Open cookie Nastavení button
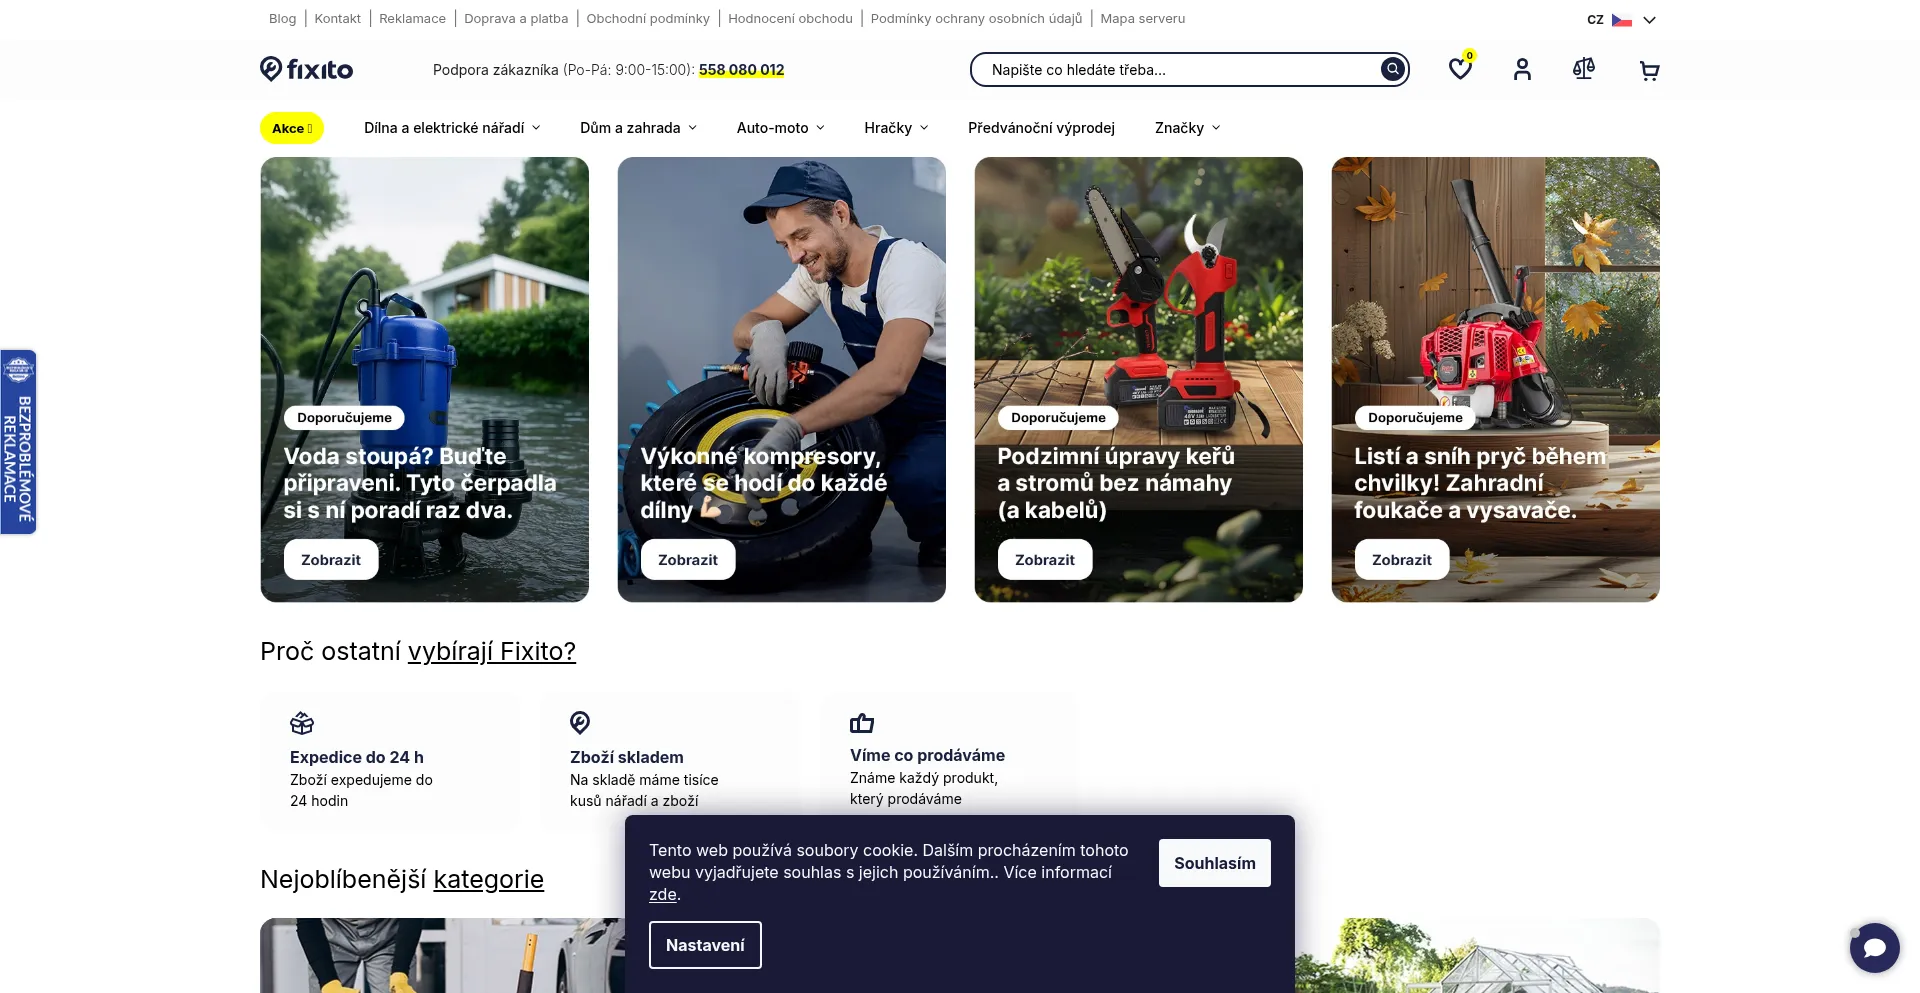The height and width of the screenshot is (993, 1920). pyautogui.click(x=705, y=945)
